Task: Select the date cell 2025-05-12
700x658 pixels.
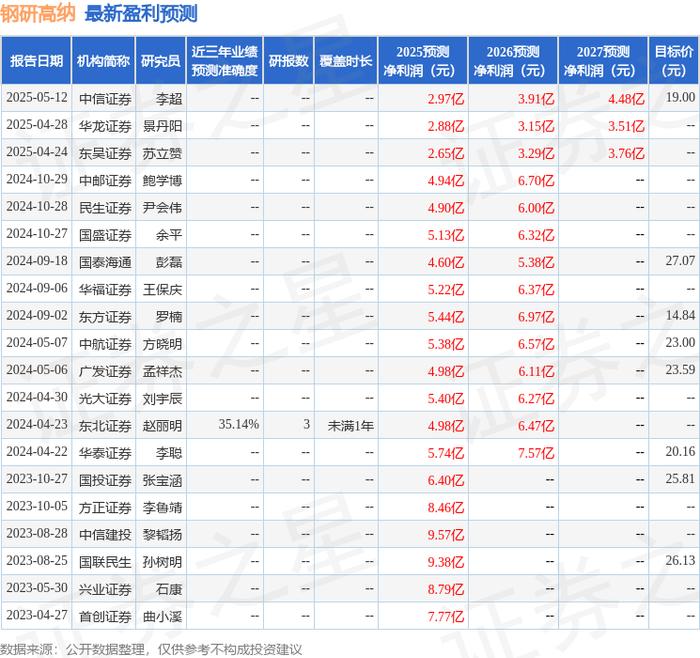Action: coord(37,98)
